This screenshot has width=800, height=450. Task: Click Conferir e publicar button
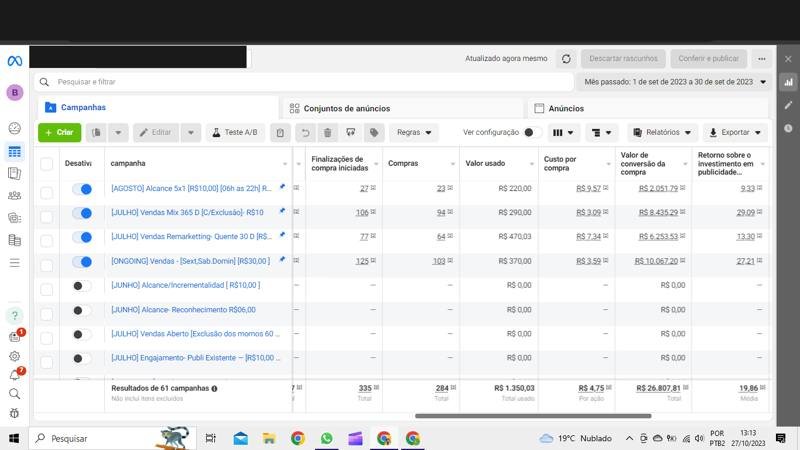click(x=708, y=59)
